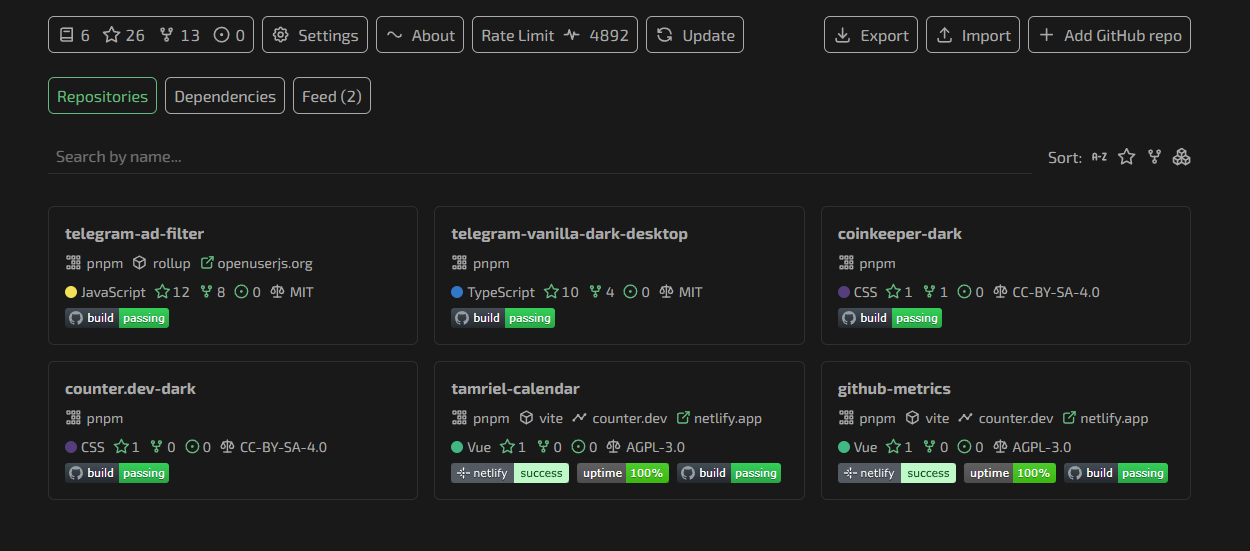Screen dimensions: 1250x551
Task: Open the Repositories tab
Action: pos(102,96)
